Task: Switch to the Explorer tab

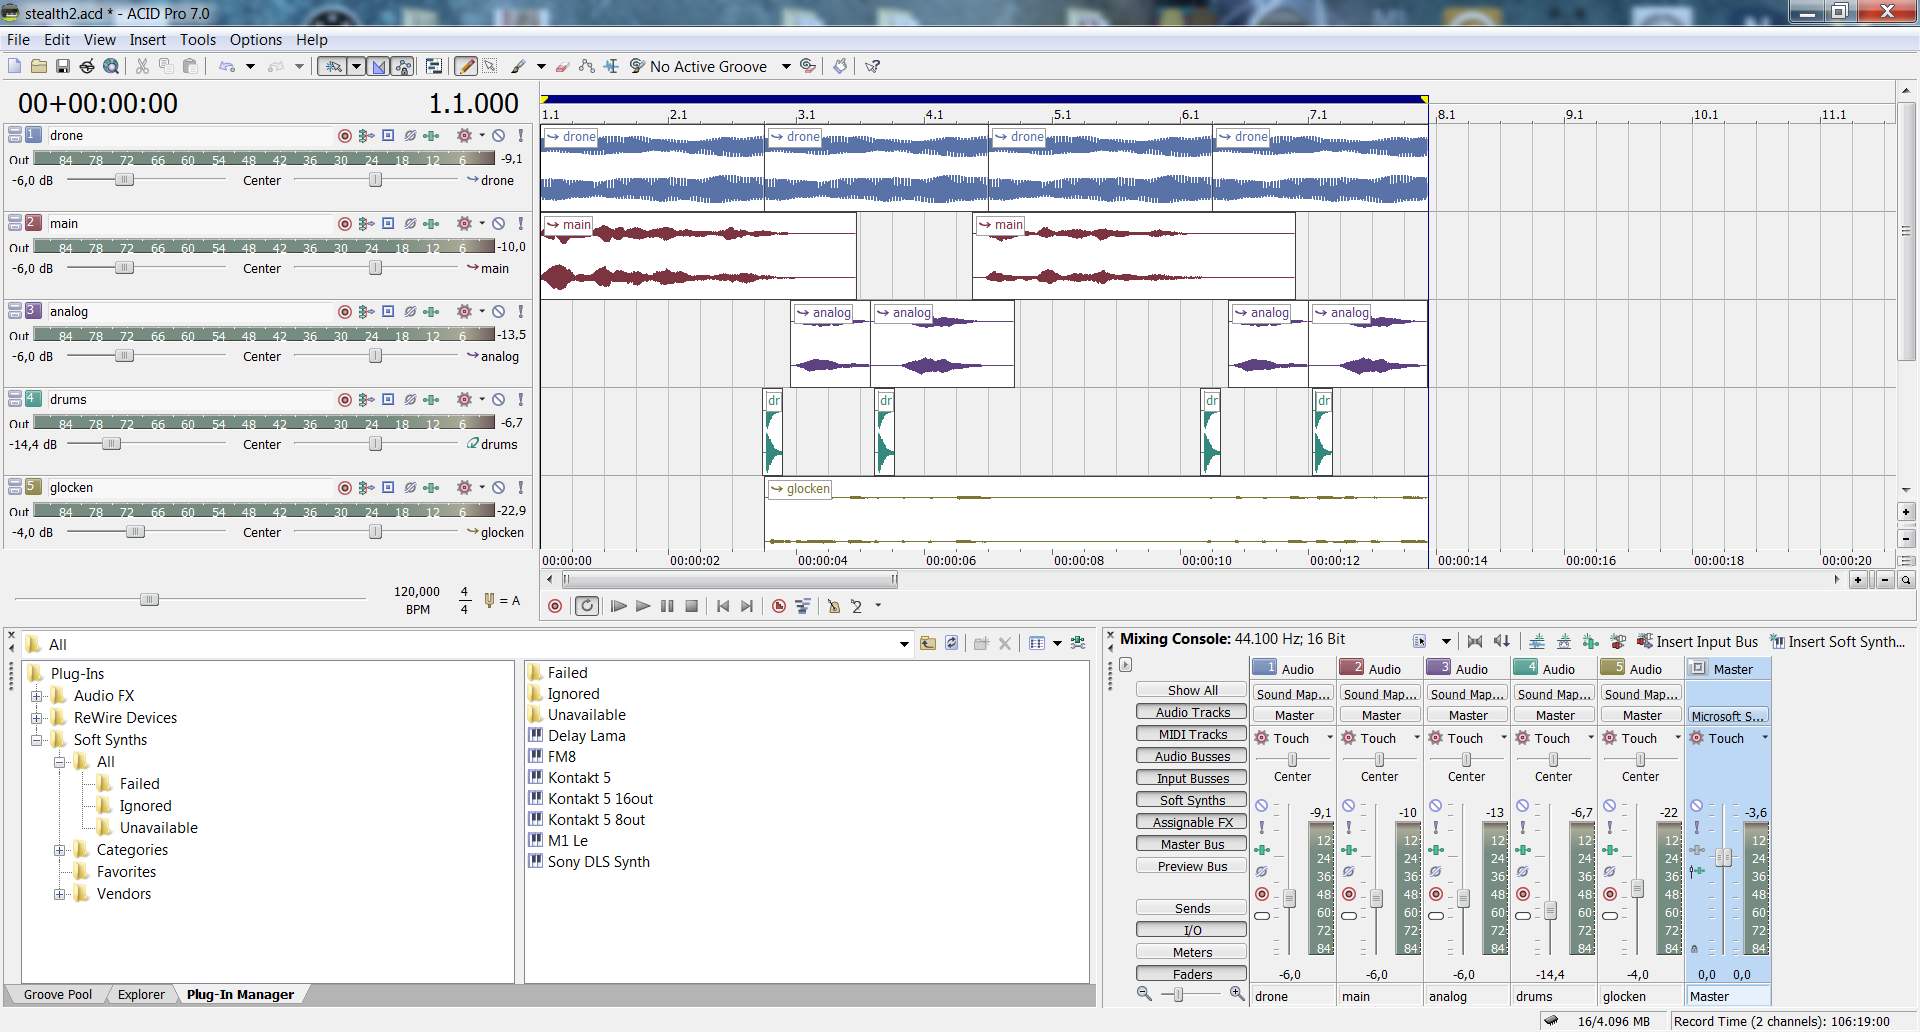Action: pyautogui.click(x=141, y=994)
